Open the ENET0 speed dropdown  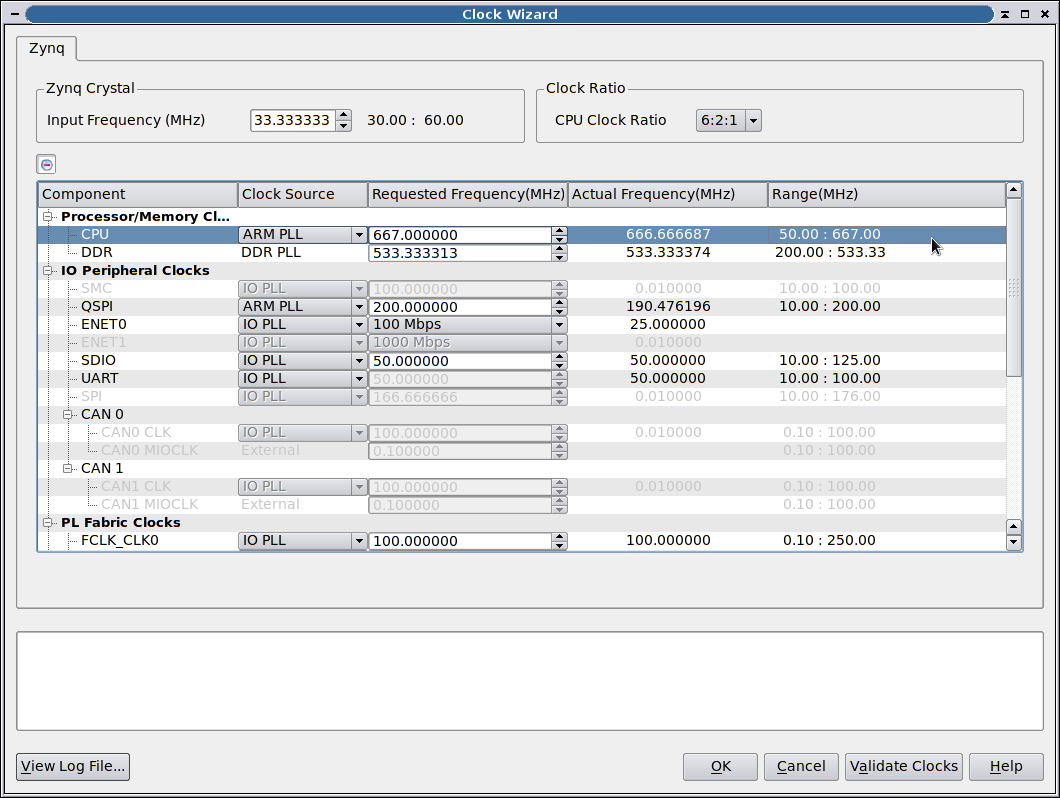click(559, 325)
